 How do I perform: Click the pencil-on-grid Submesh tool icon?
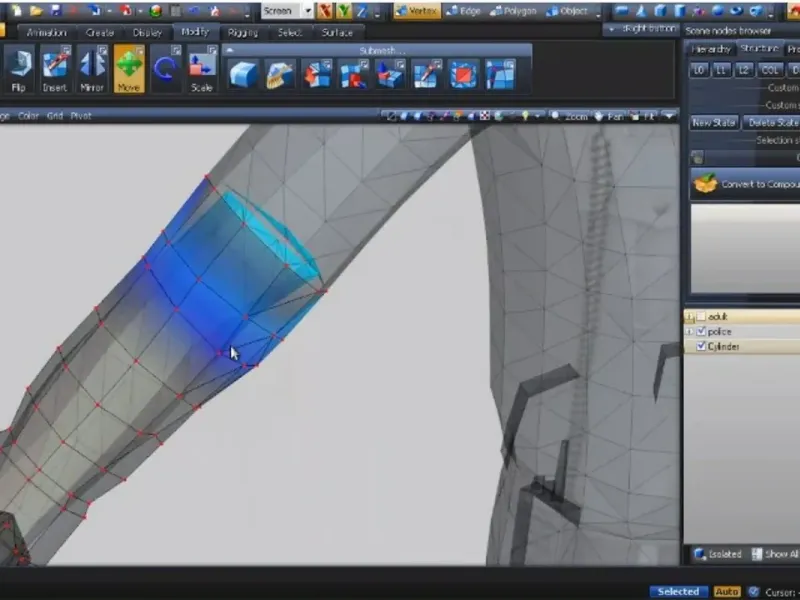click(x=426, y=74)
